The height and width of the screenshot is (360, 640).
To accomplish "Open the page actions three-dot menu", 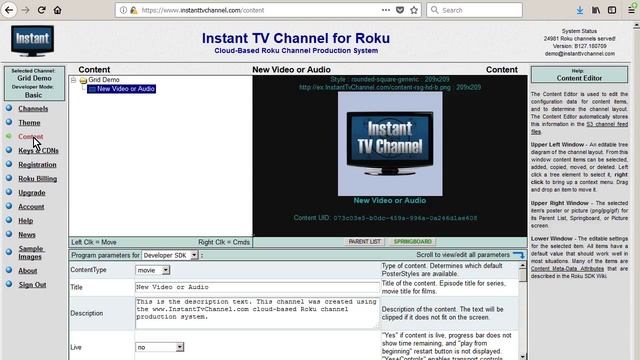I will [x=386, y=10].
